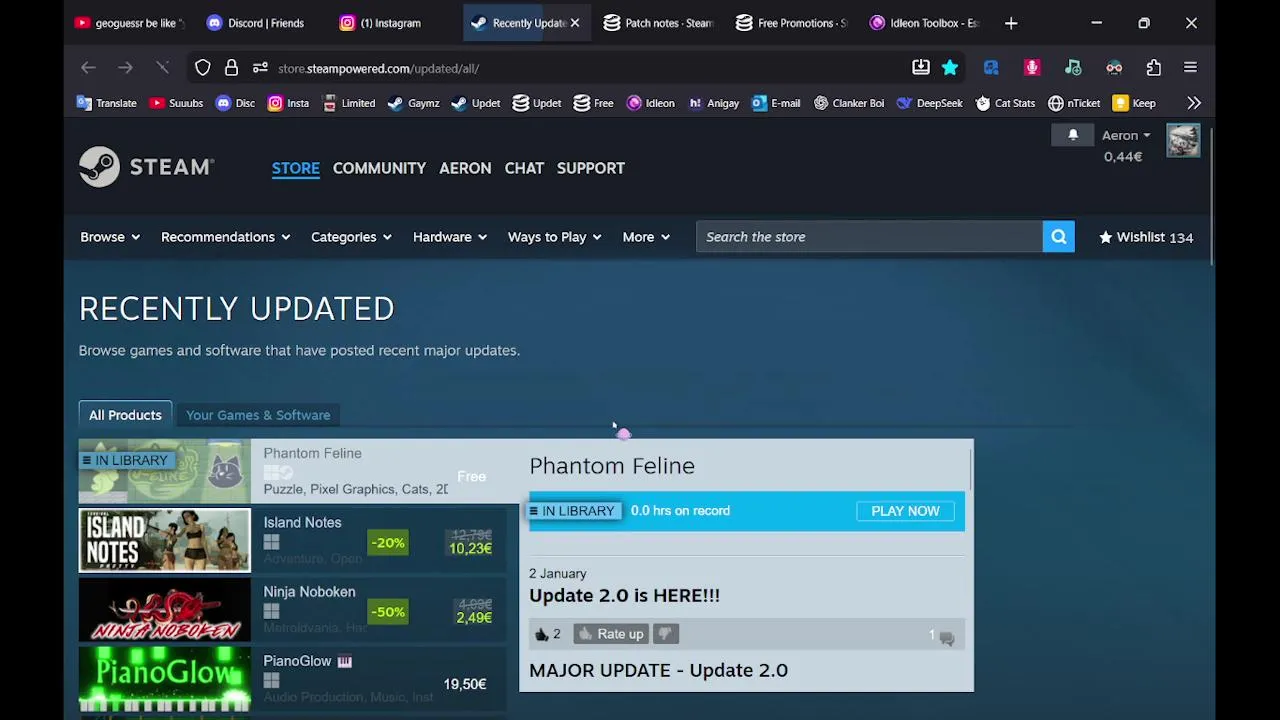The height and width of the screenshot is (720, 1280).
Task: Click the Ninja Noboken -50% discount badge
Action: 387,612
